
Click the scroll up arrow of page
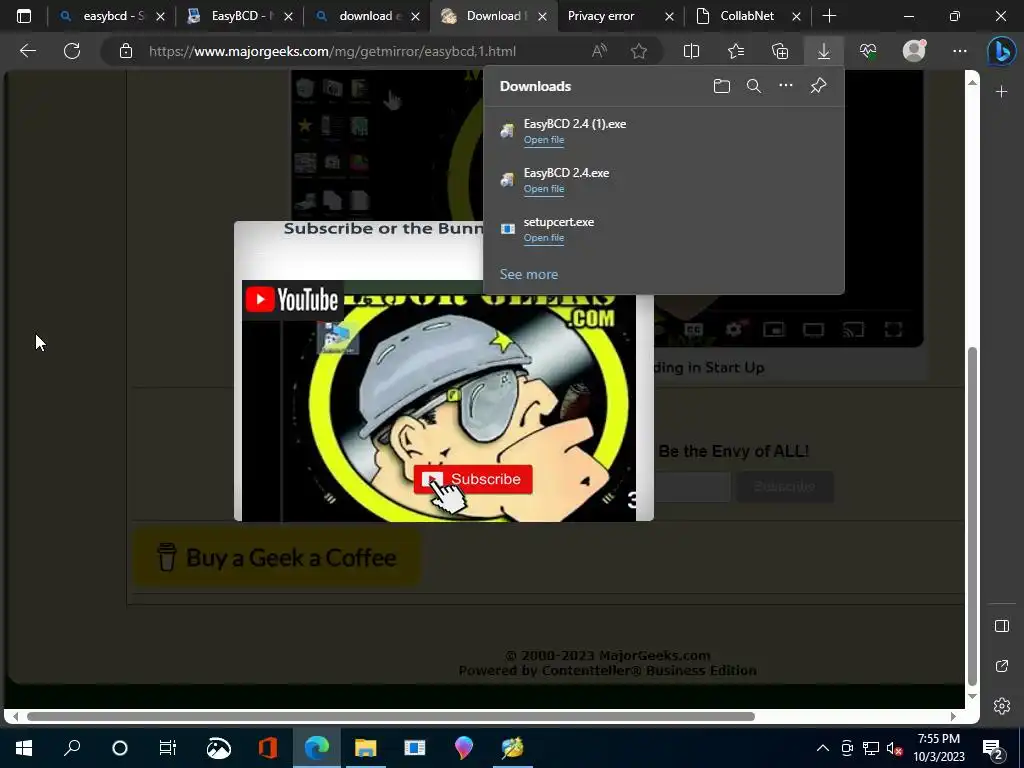pos(972,82)
